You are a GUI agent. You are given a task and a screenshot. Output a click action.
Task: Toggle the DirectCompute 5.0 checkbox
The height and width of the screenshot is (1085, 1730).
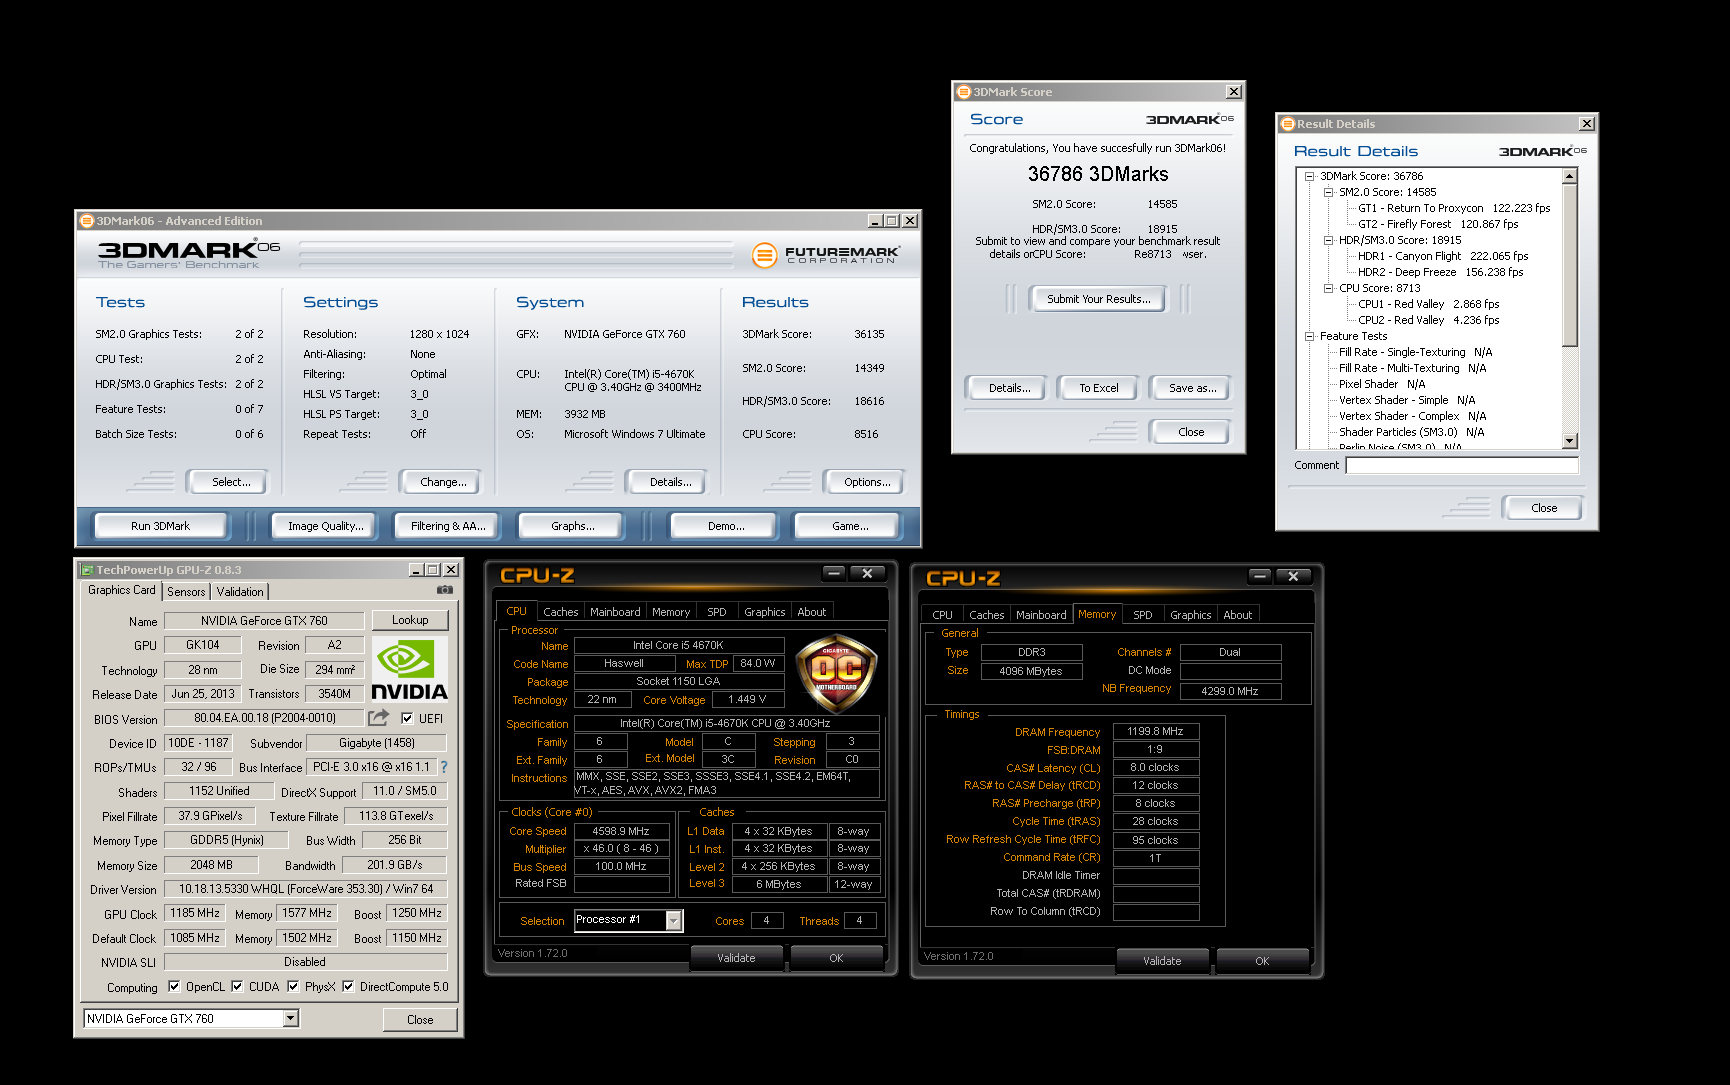(x=348, y=986)
